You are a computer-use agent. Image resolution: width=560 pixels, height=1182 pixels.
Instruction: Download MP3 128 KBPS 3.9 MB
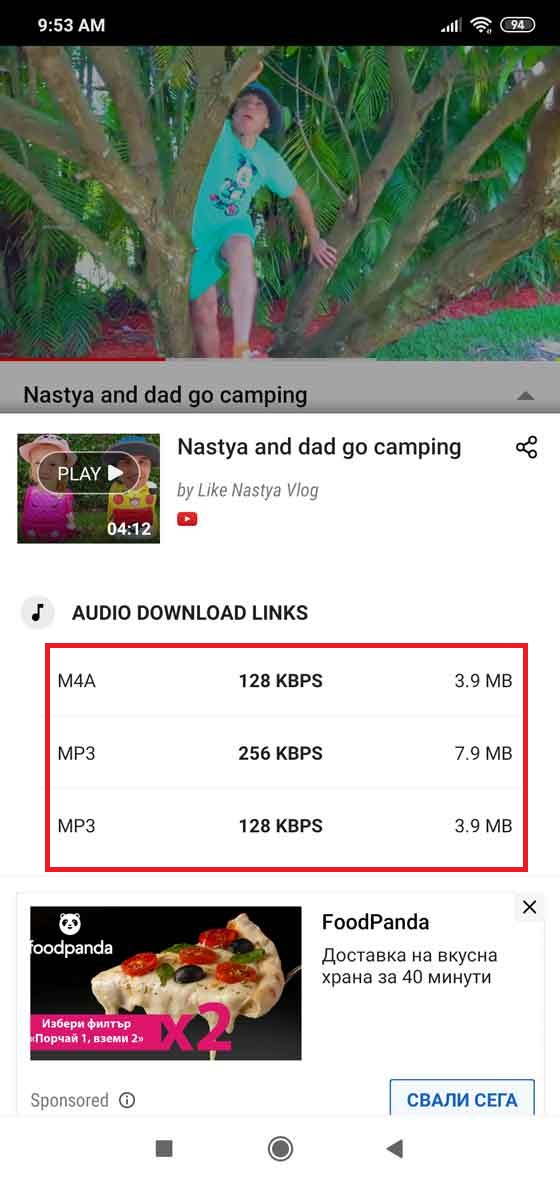pyautogui.click(x=285, y=825)
